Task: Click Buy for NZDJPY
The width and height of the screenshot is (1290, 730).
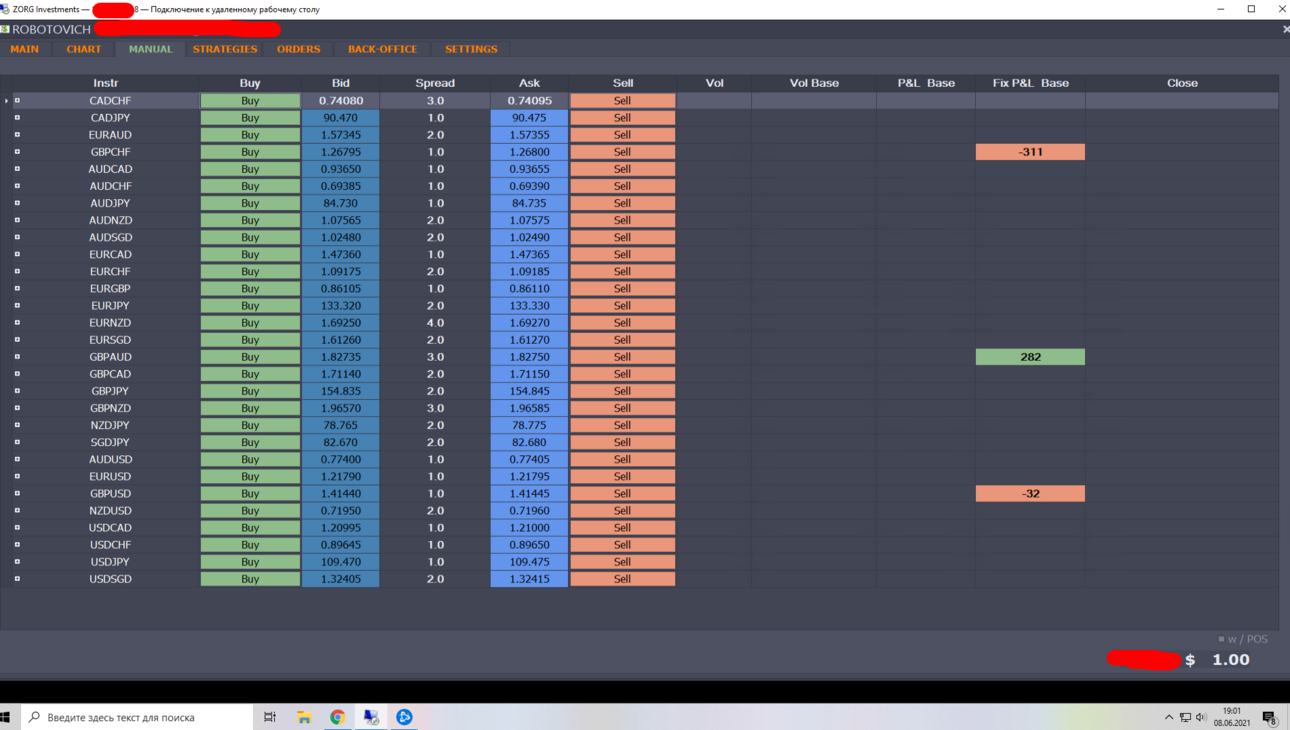Action: tap(250, 425)
